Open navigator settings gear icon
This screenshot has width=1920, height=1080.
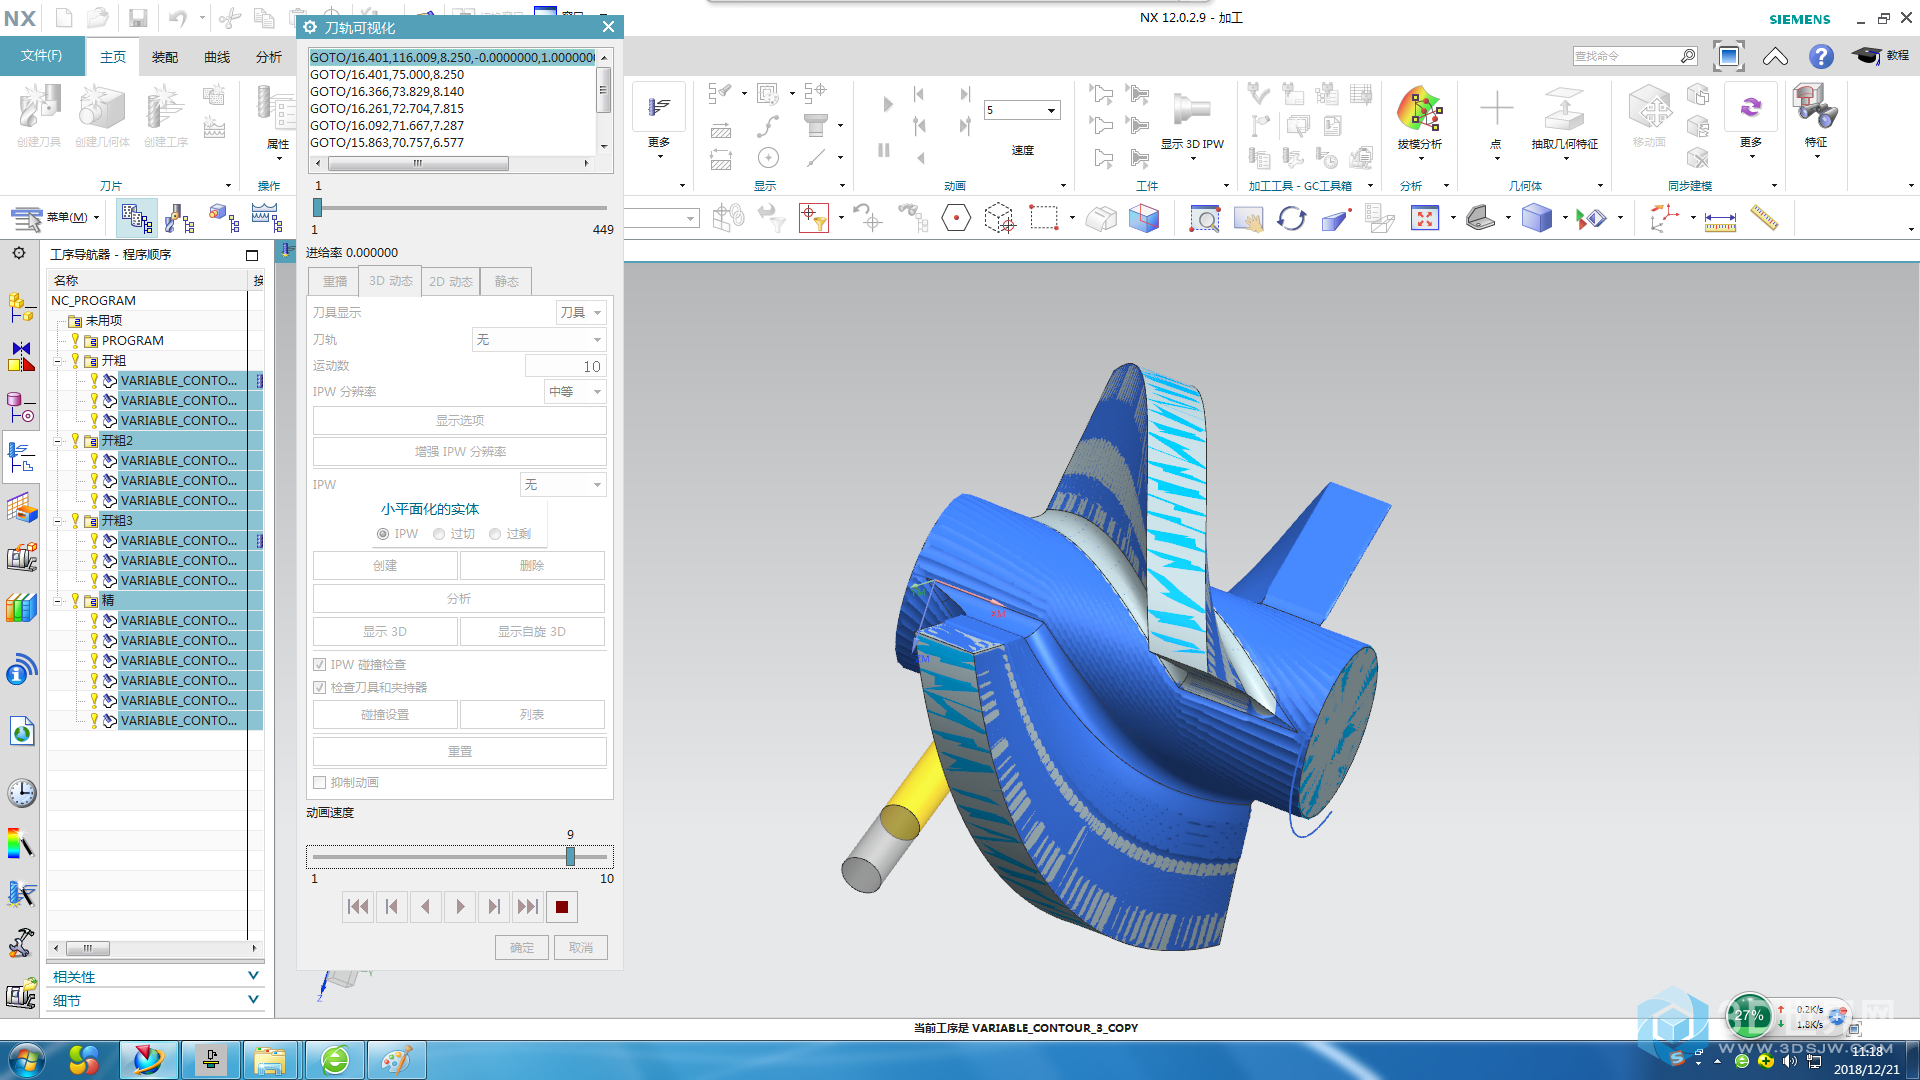pyautogui.click(x=19, y=253)
